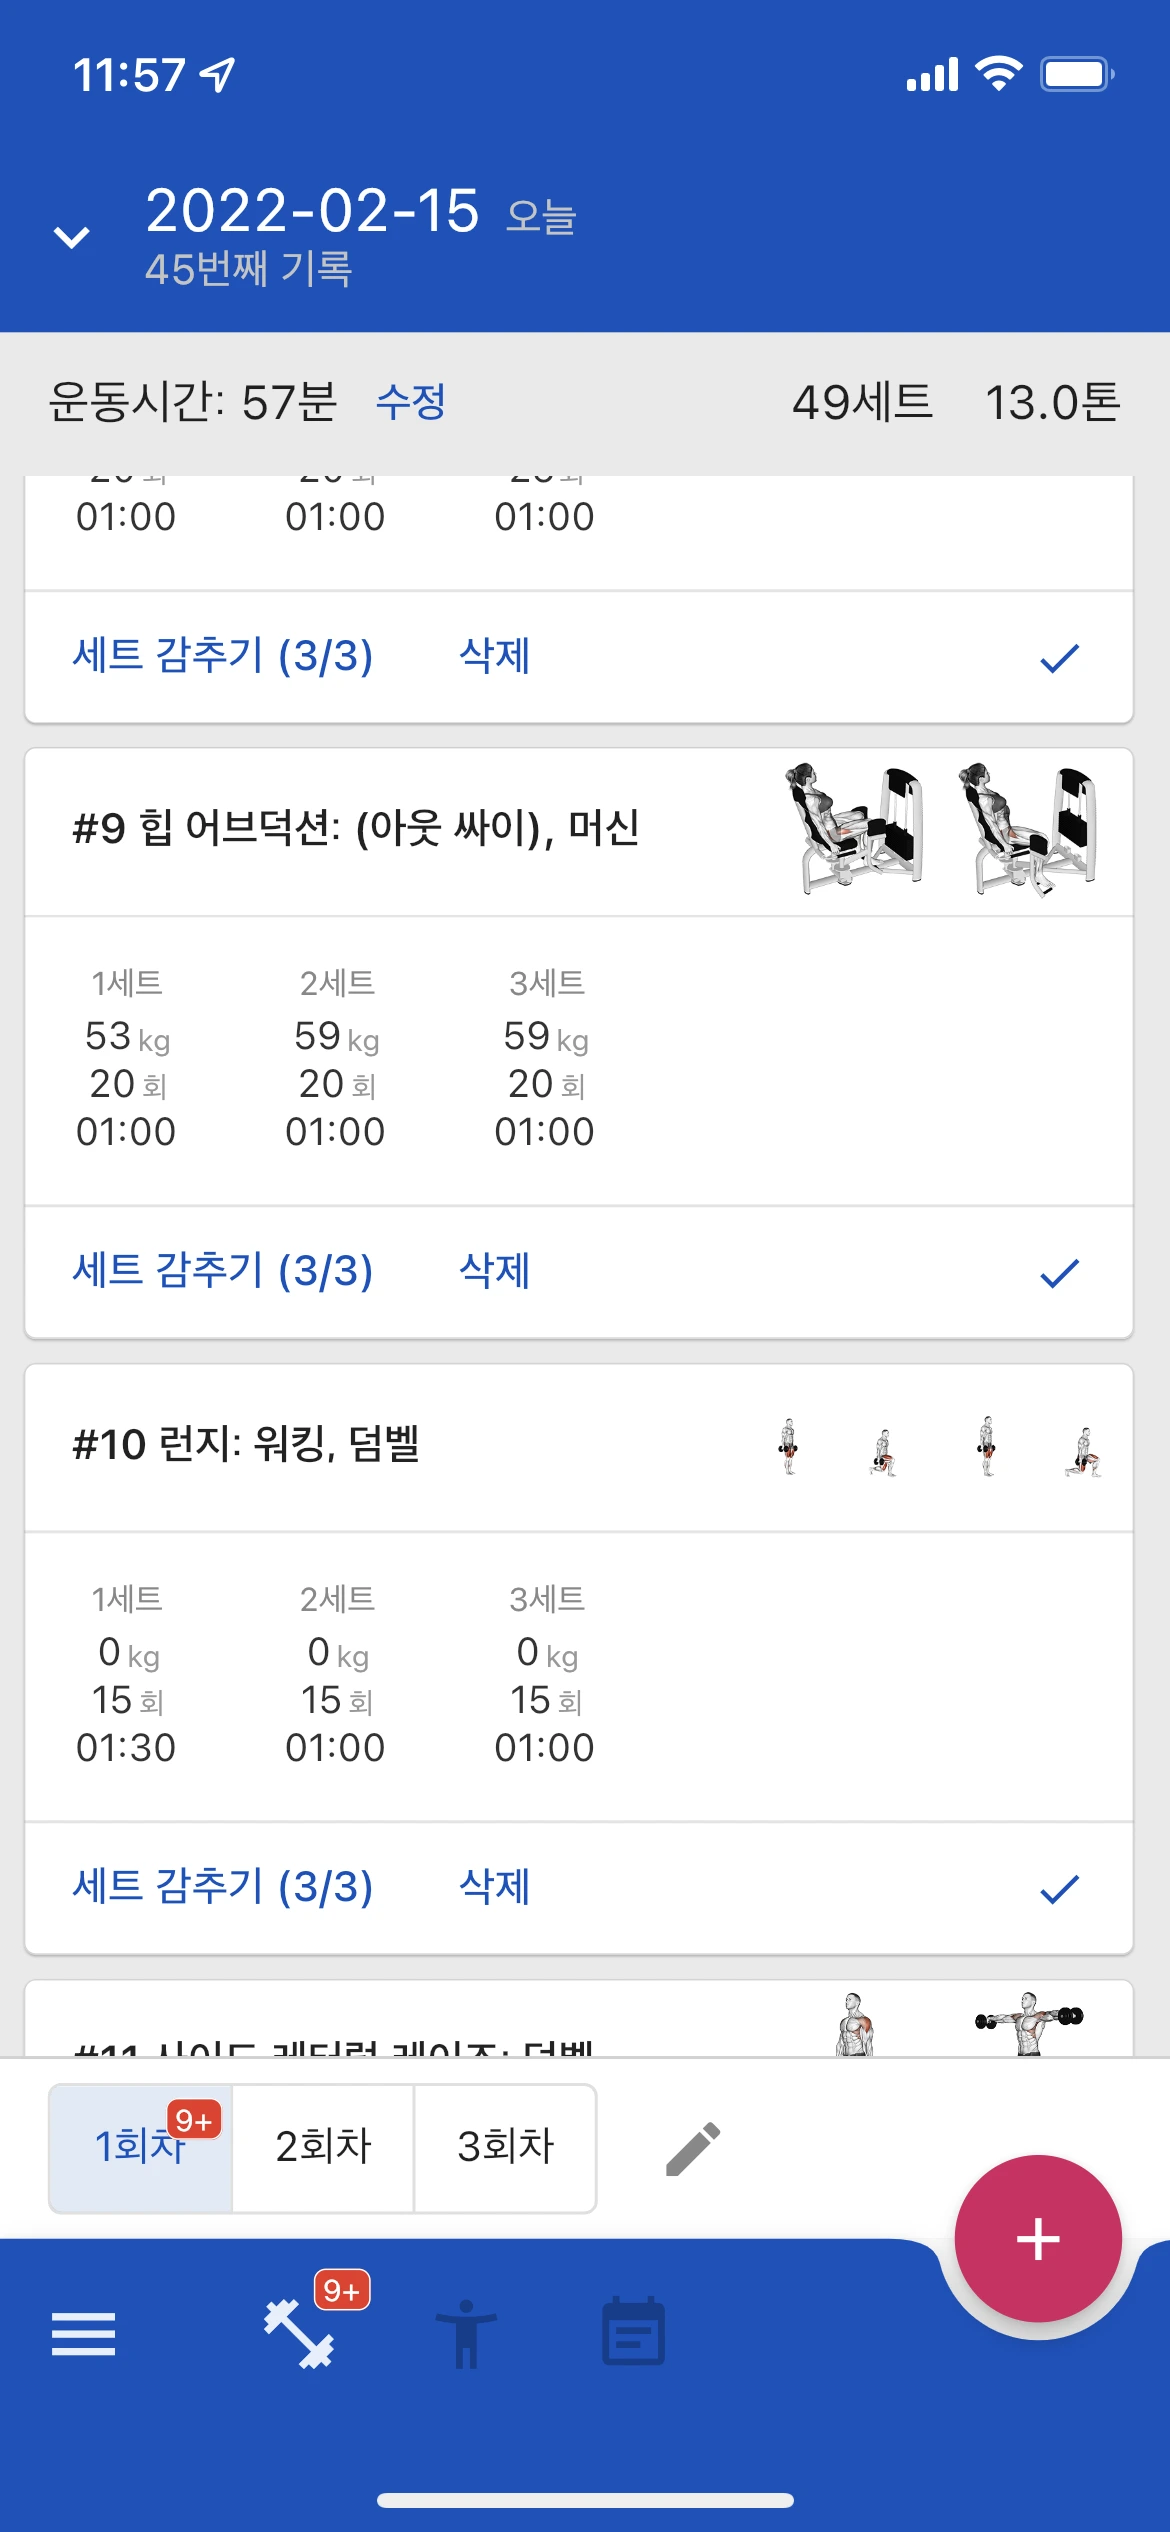1170x2532 pixels.
Task: Toggle completion checkmark for #9 hip abduction
Action: point(1059,1273)
